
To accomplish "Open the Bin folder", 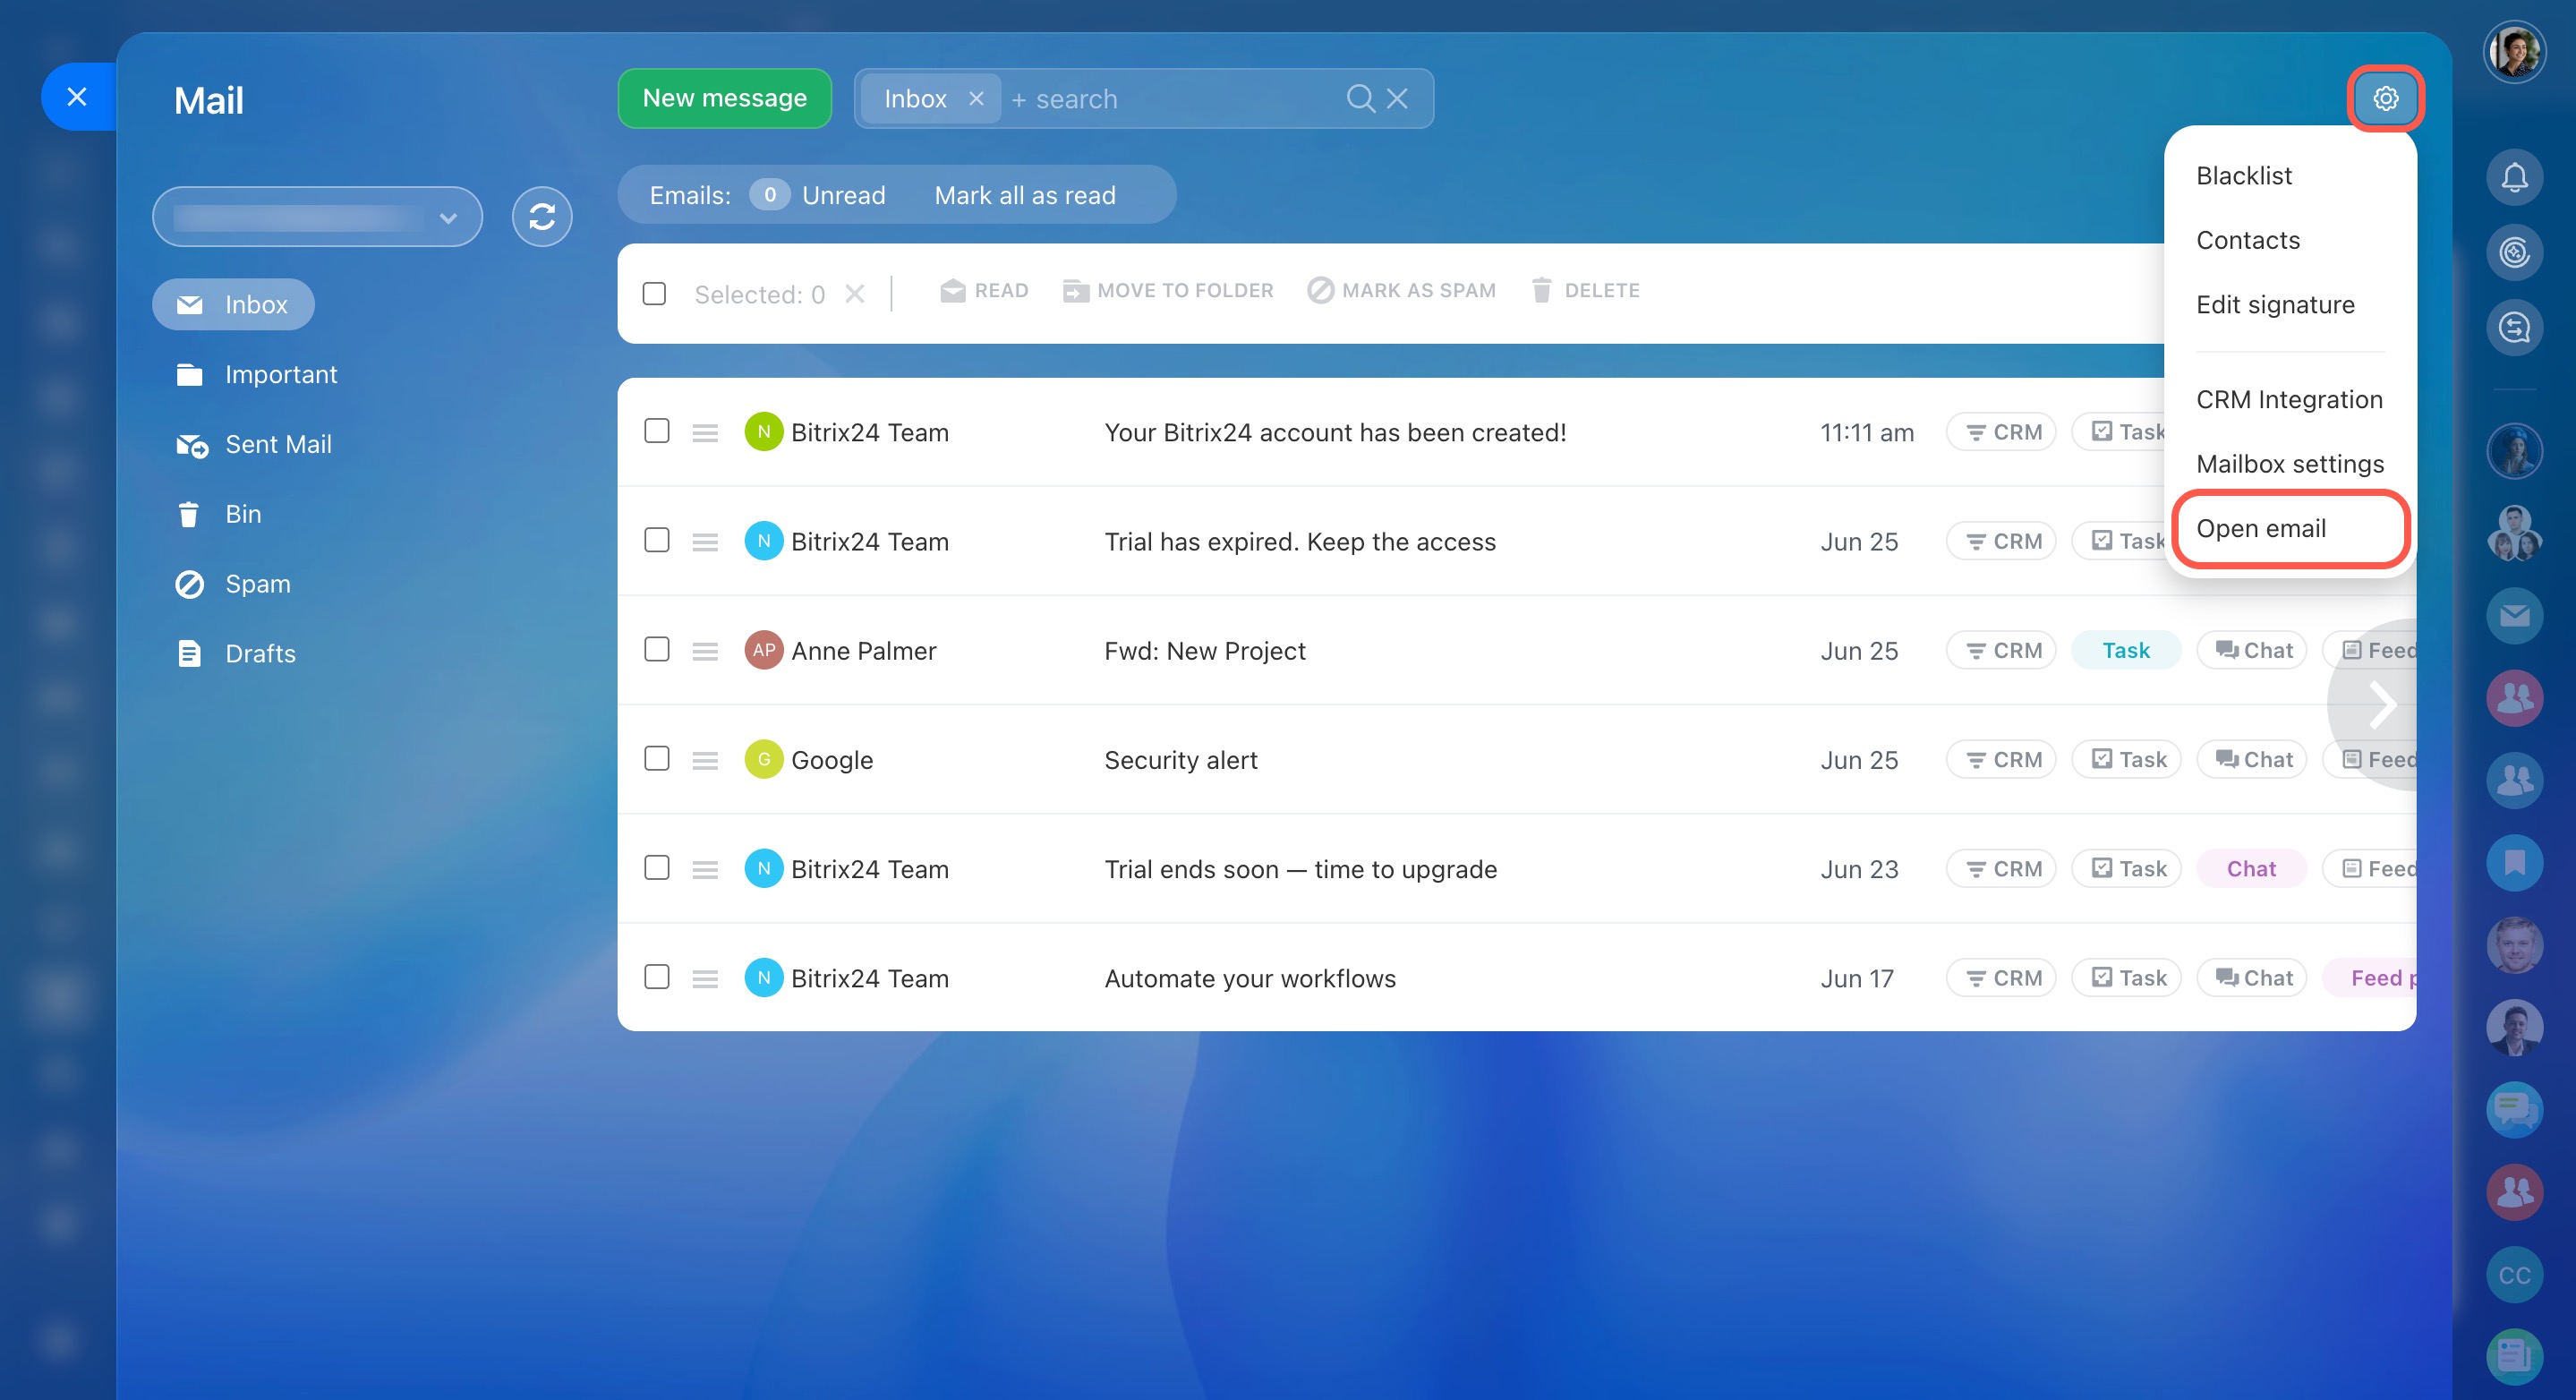I will pos(242,514).
